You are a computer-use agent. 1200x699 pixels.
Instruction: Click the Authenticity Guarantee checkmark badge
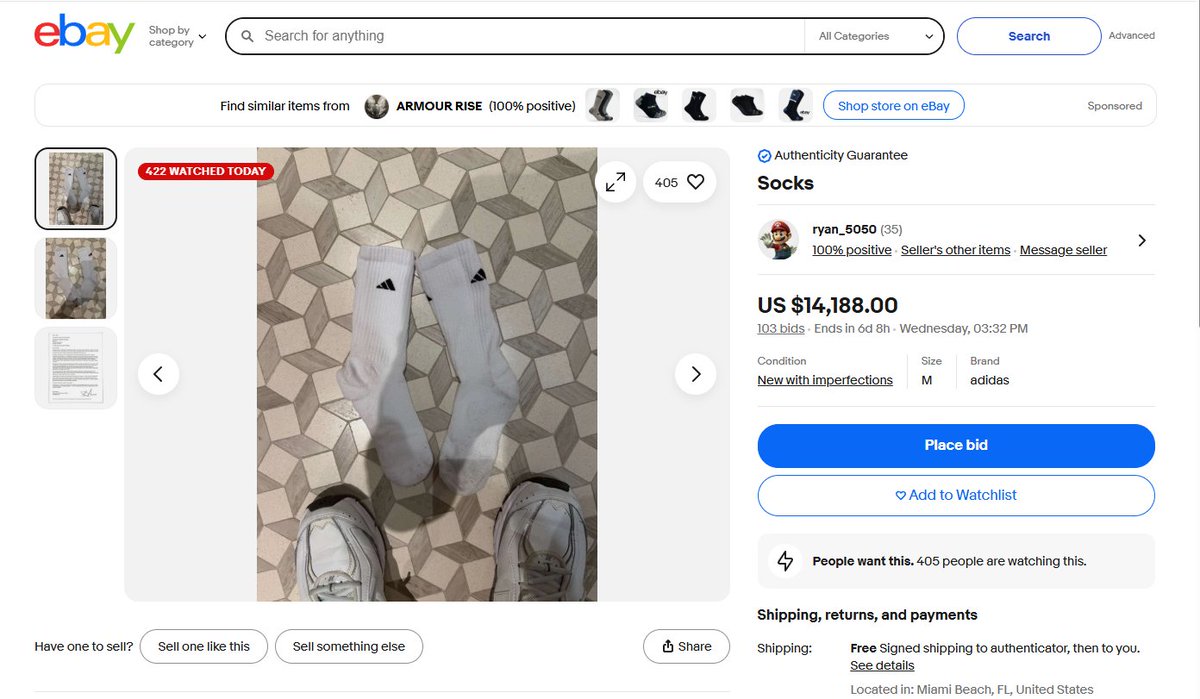[764, 156]
